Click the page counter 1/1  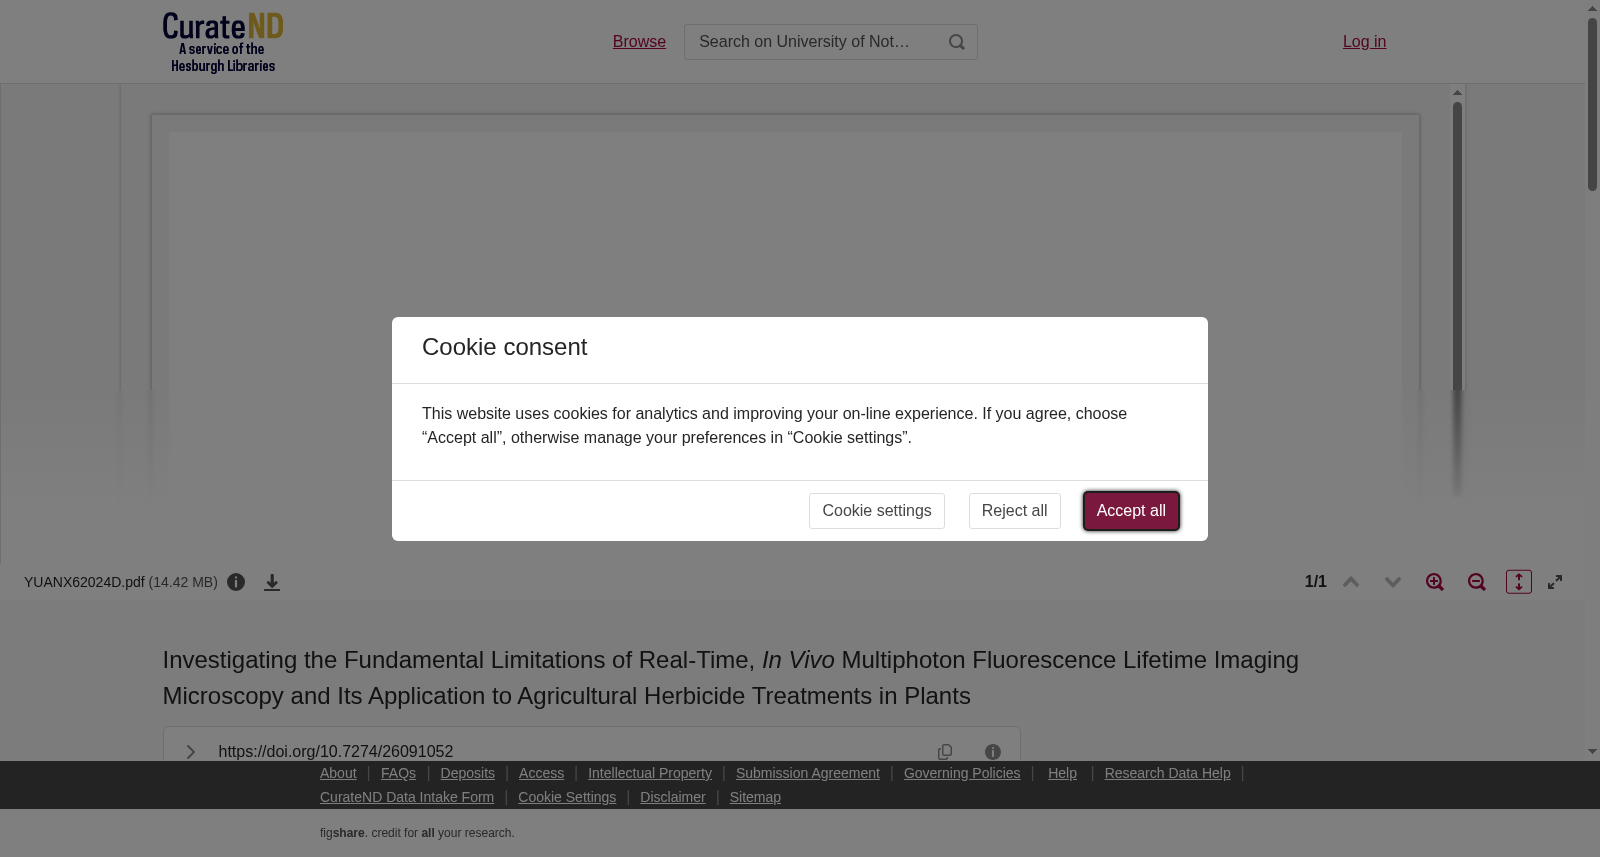(x=1316, y=582)
